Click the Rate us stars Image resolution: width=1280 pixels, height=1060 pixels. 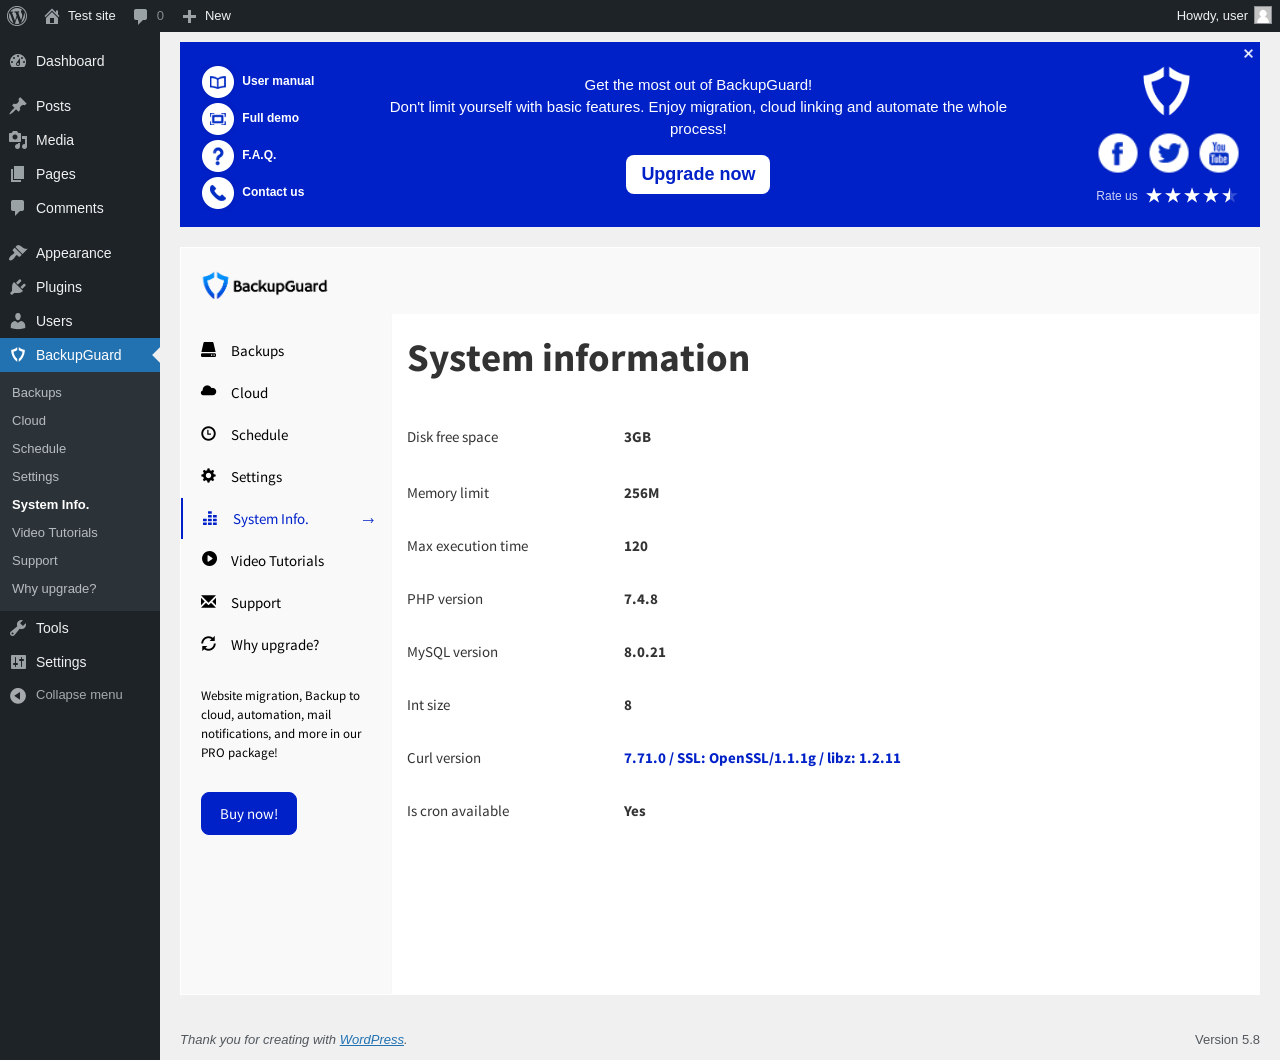tap(1192, 196)
